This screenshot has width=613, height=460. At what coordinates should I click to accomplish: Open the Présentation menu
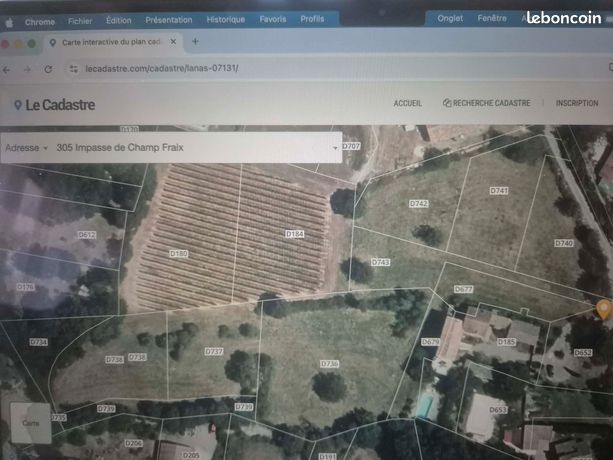pos(168,20)
